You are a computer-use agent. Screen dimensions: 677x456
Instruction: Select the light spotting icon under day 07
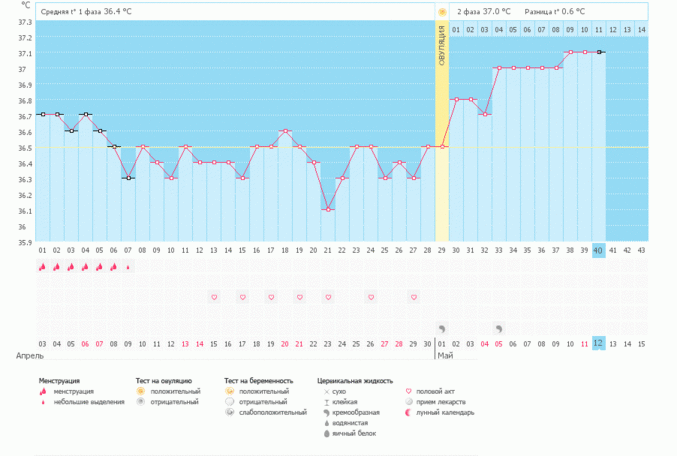[128, 267]
